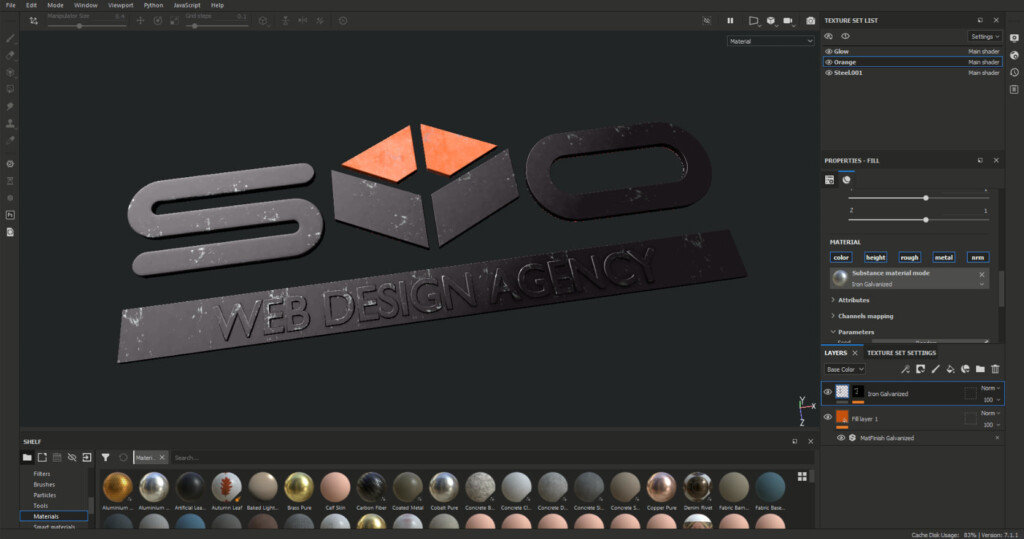Toggle visibility of Orange texture set

tap(829, 62)
